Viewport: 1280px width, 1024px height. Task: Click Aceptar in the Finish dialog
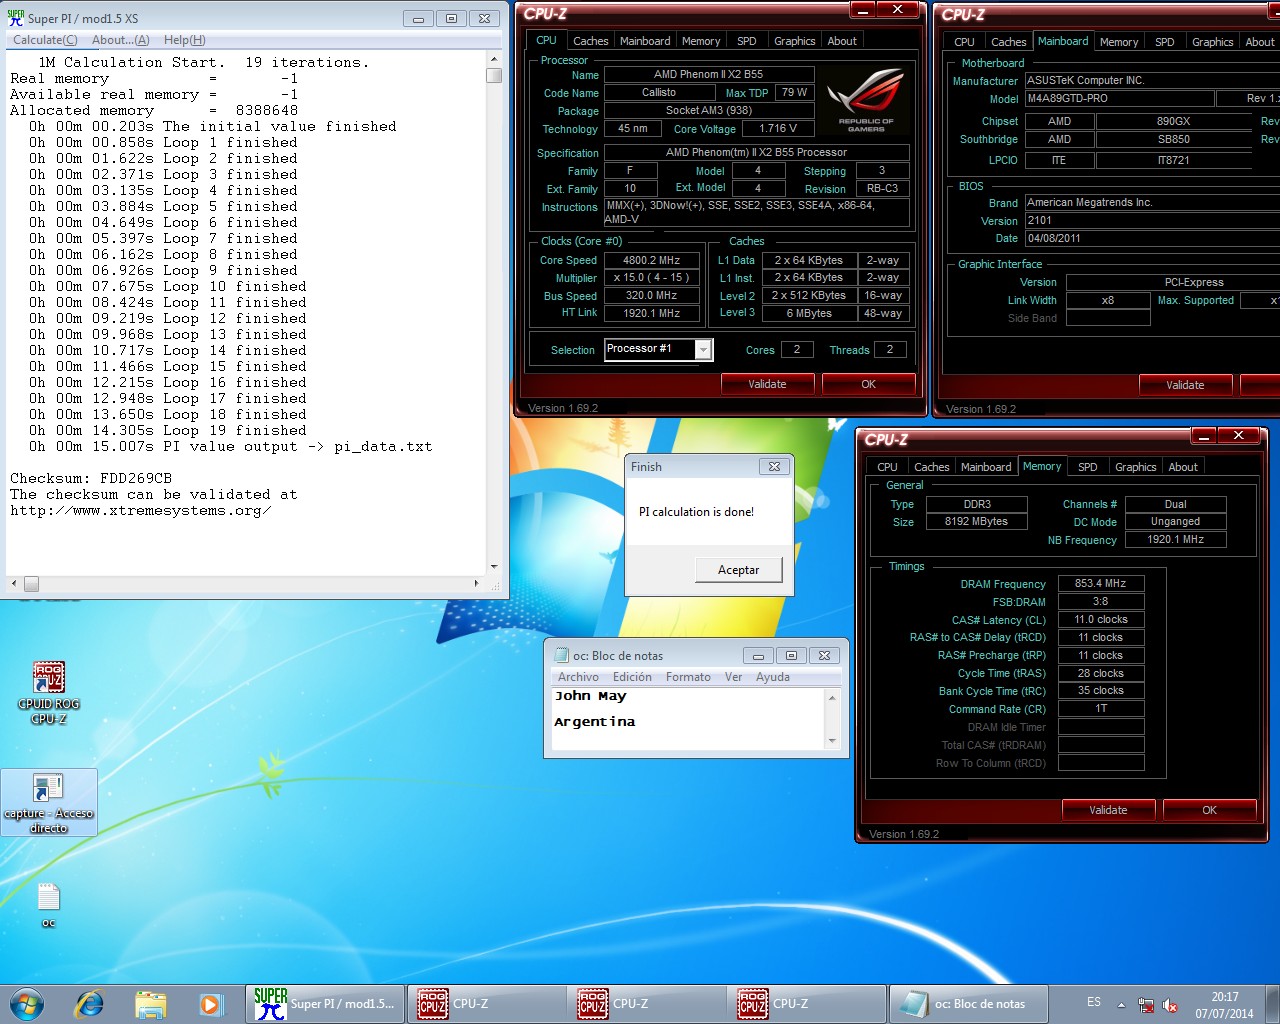click(x=738, y=570)
